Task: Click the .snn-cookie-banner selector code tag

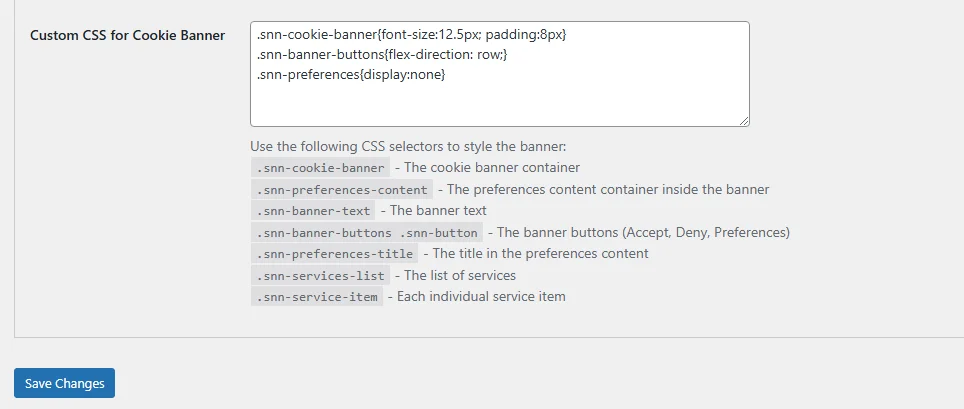Action: click(x=320, y=168)
